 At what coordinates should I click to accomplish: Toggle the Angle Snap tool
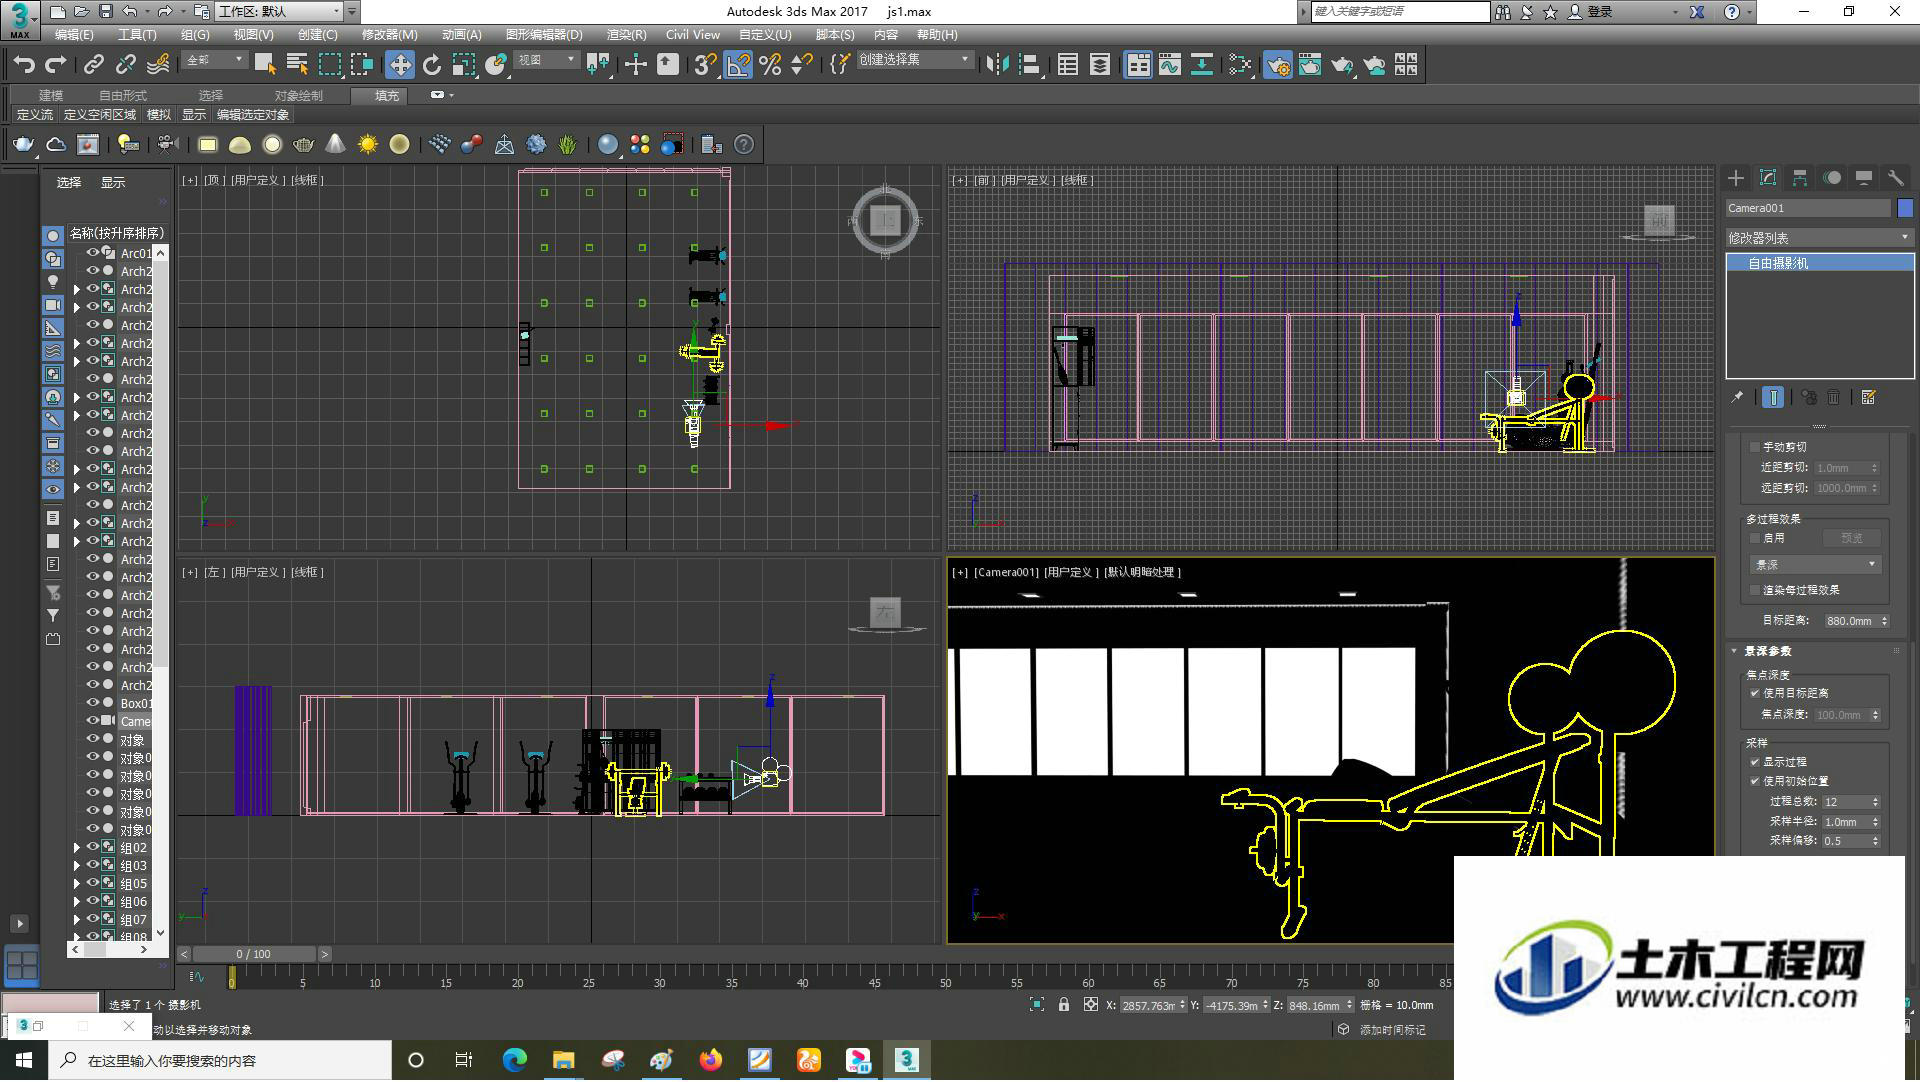[x=738, y=65]
